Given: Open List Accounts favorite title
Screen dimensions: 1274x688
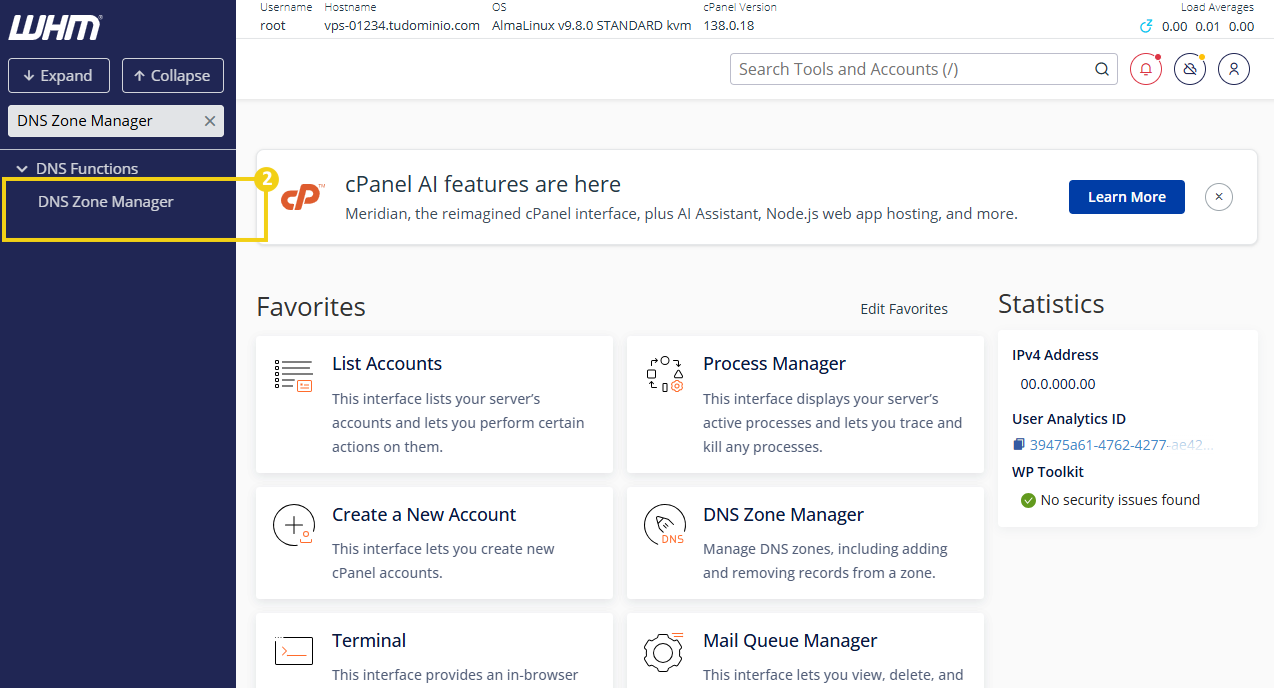Looking at the screenshot, I should 387,364.
